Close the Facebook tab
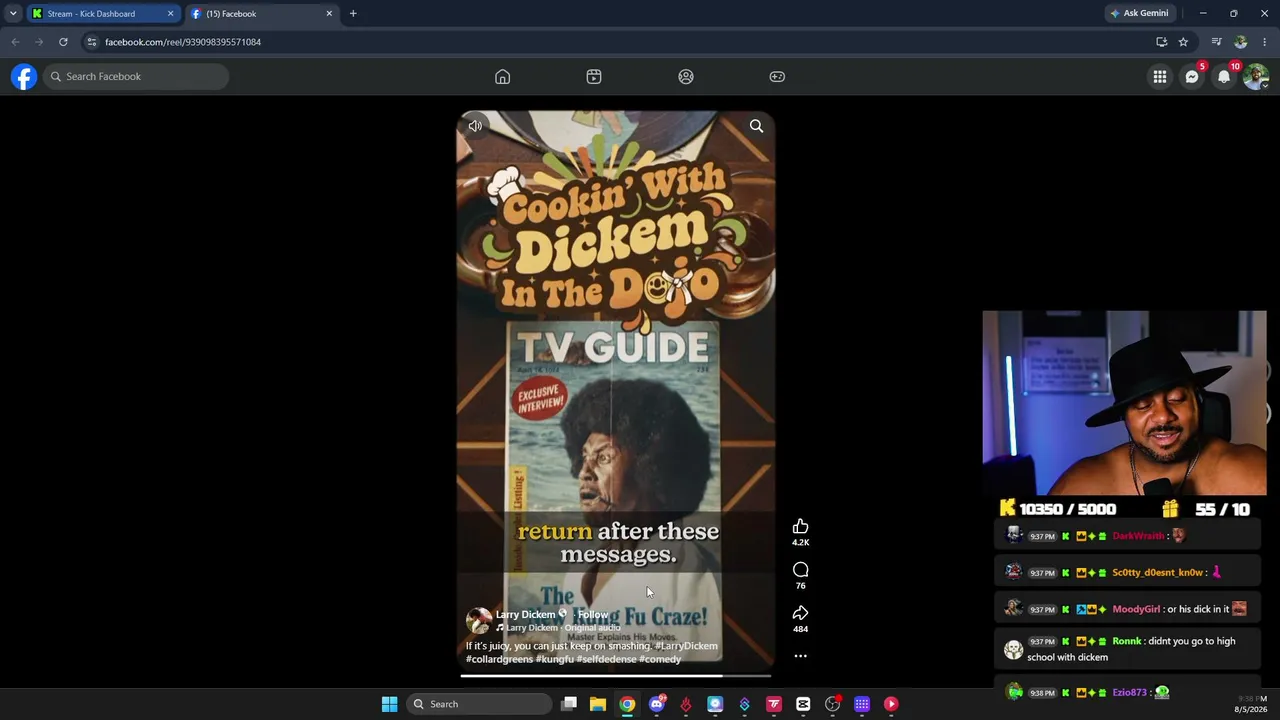 point(329,14)
